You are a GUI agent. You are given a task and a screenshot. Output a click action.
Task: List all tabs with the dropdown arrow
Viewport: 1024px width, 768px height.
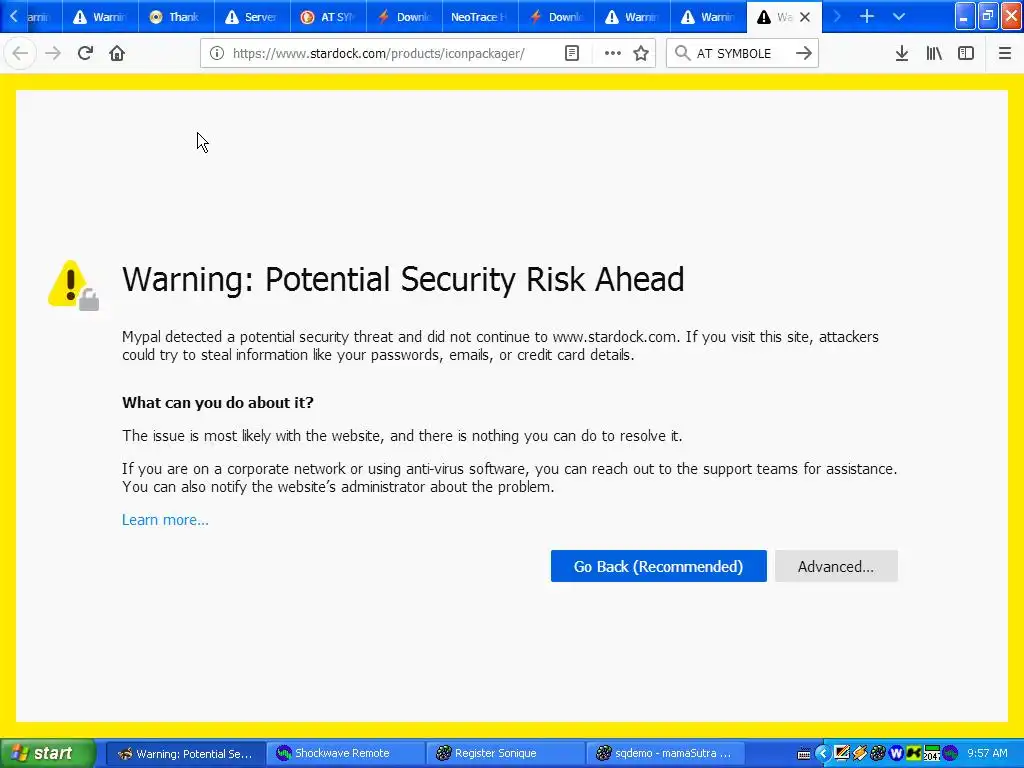[899, 17]
